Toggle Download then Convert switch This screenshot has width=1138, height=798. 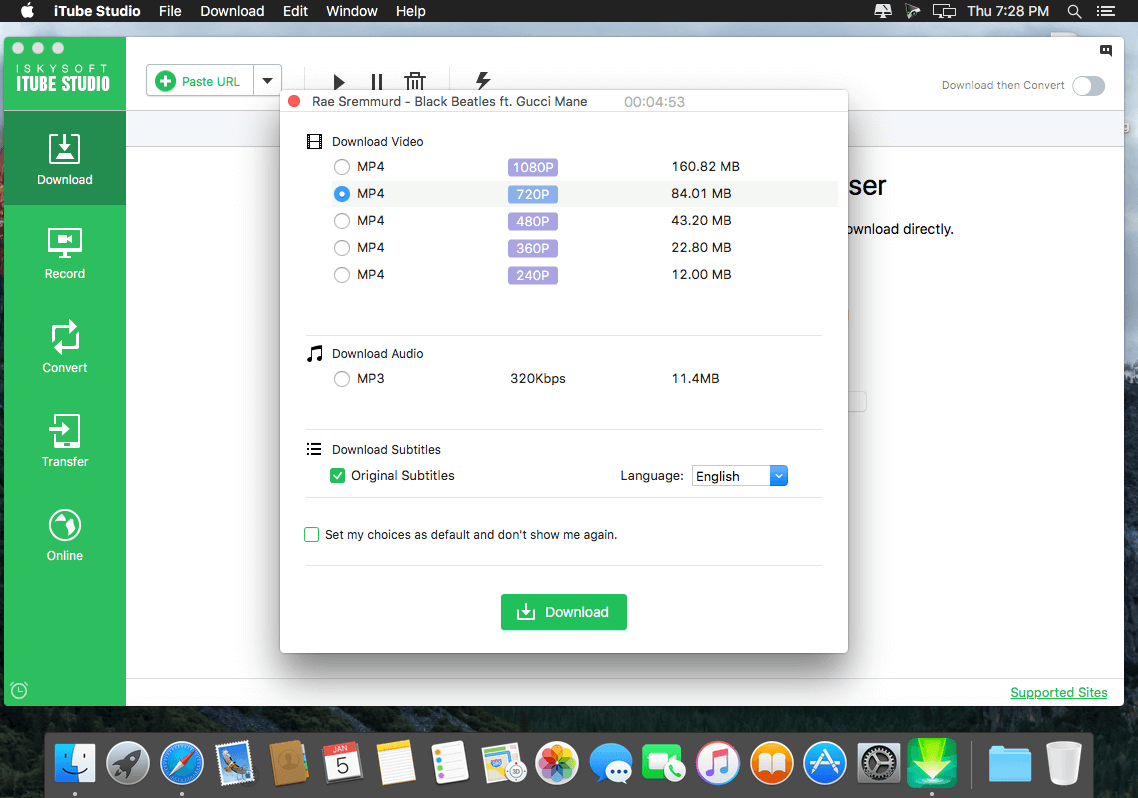pos(1088,86)
